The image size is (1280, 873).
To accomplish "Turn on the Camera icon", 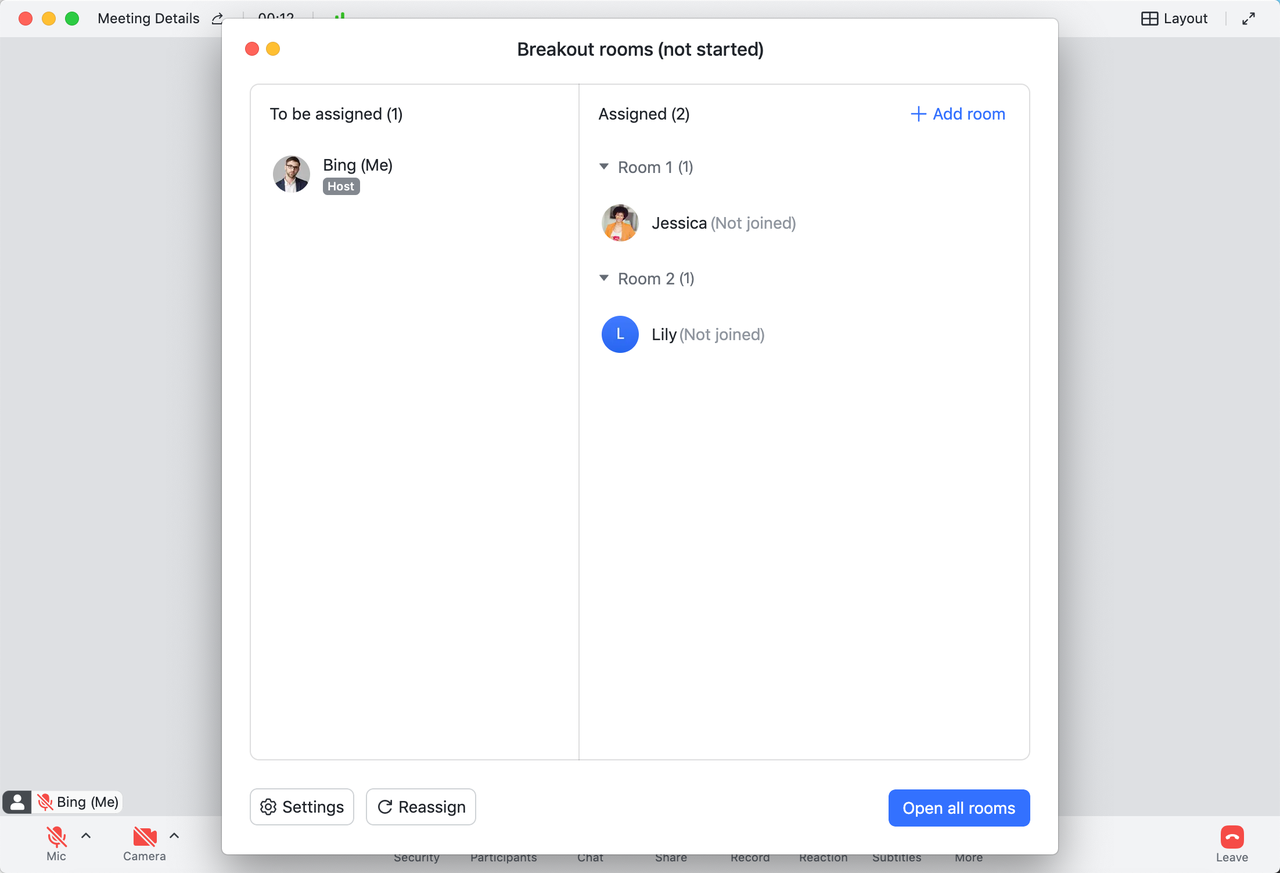I will click(x=145, y=837).
